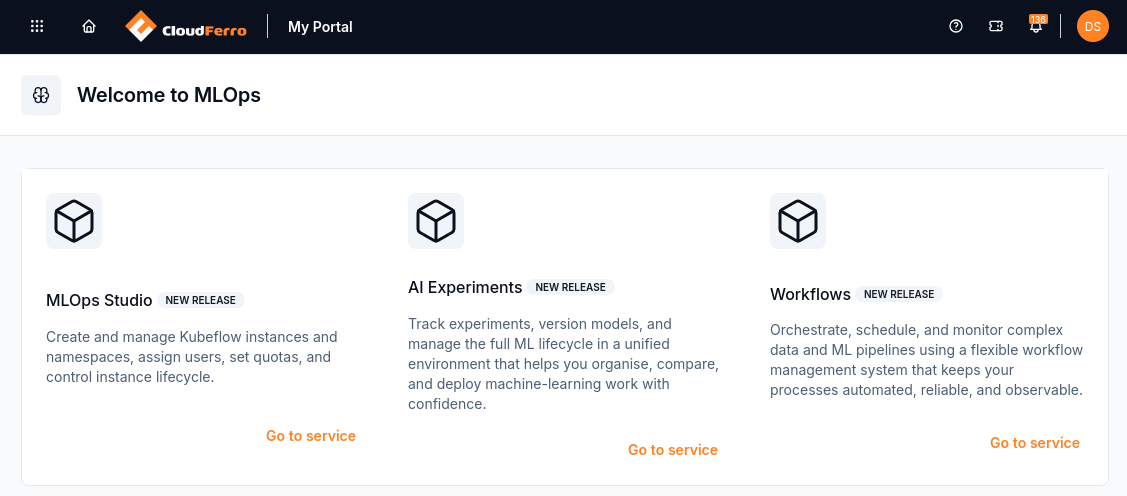The height and width of the screenshot is (496, 1127).
Task: Click the description starting 'Orchestrate, schedule, and monitor'
Action: [926, 360]
